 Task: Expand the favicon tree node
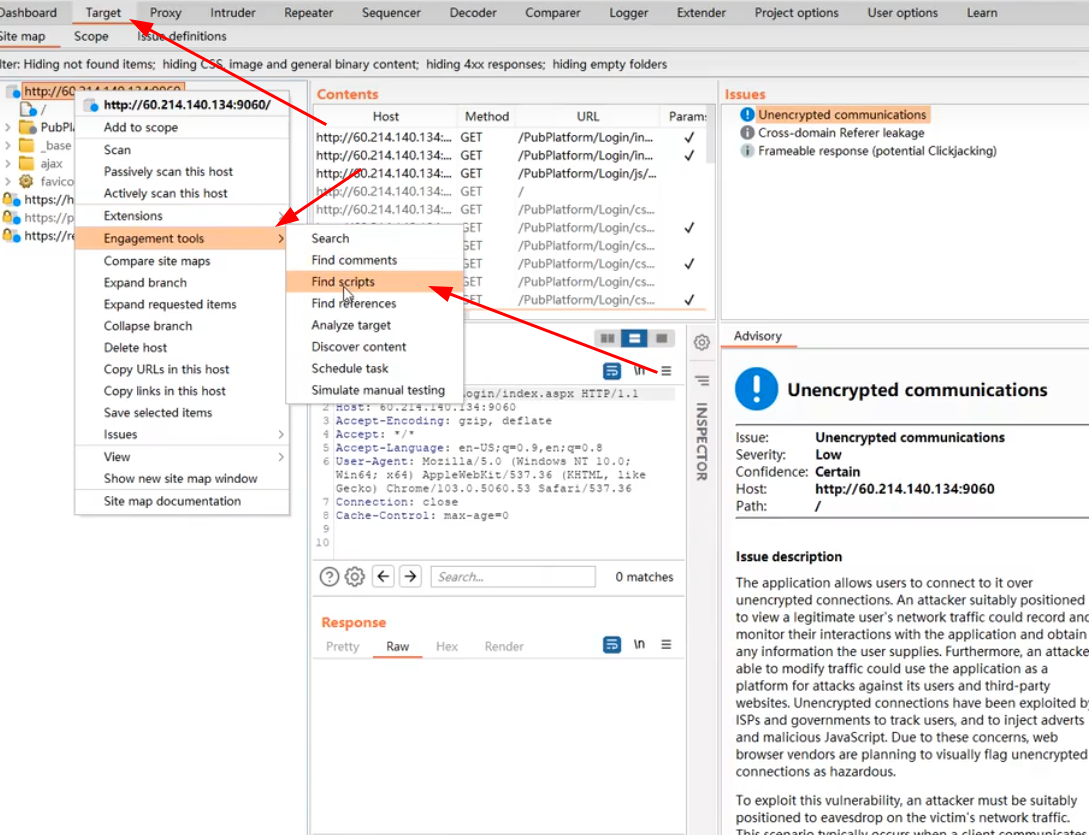point(8,181)
